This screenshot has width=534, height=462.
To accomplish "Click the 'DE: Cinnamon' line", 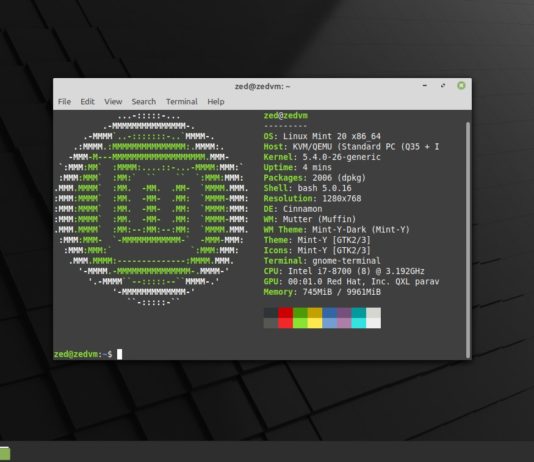I will [x=293, y=209].
